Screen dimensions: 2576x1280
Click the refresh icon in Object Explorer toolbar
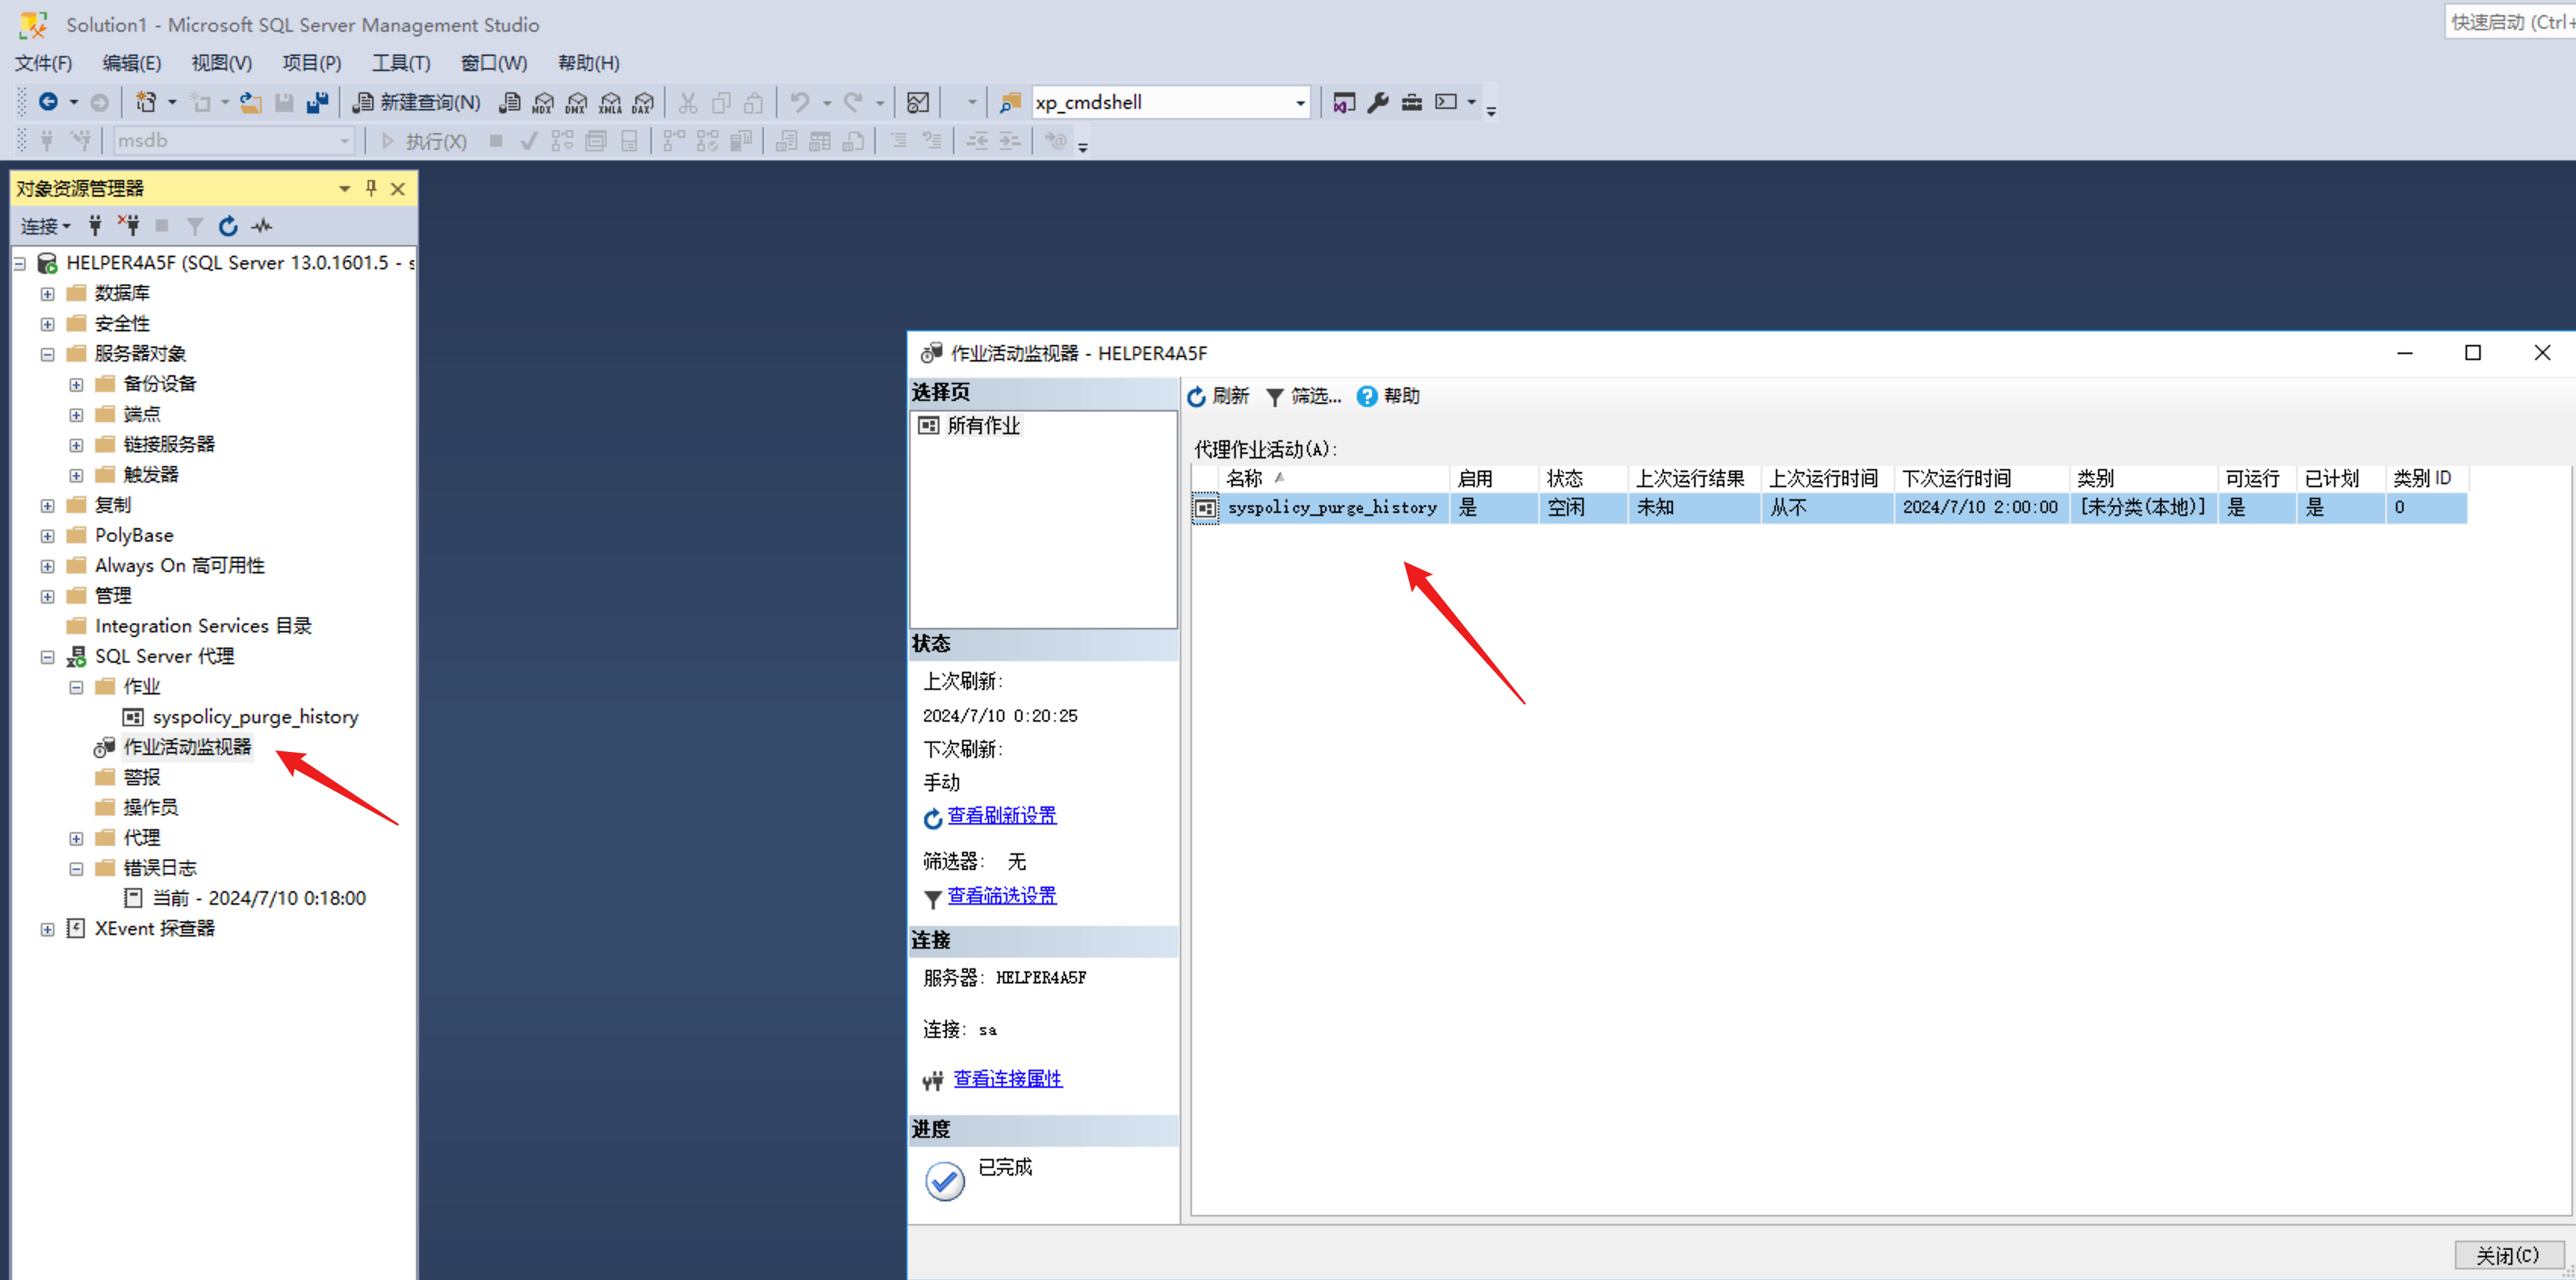(x=228, y=226)
